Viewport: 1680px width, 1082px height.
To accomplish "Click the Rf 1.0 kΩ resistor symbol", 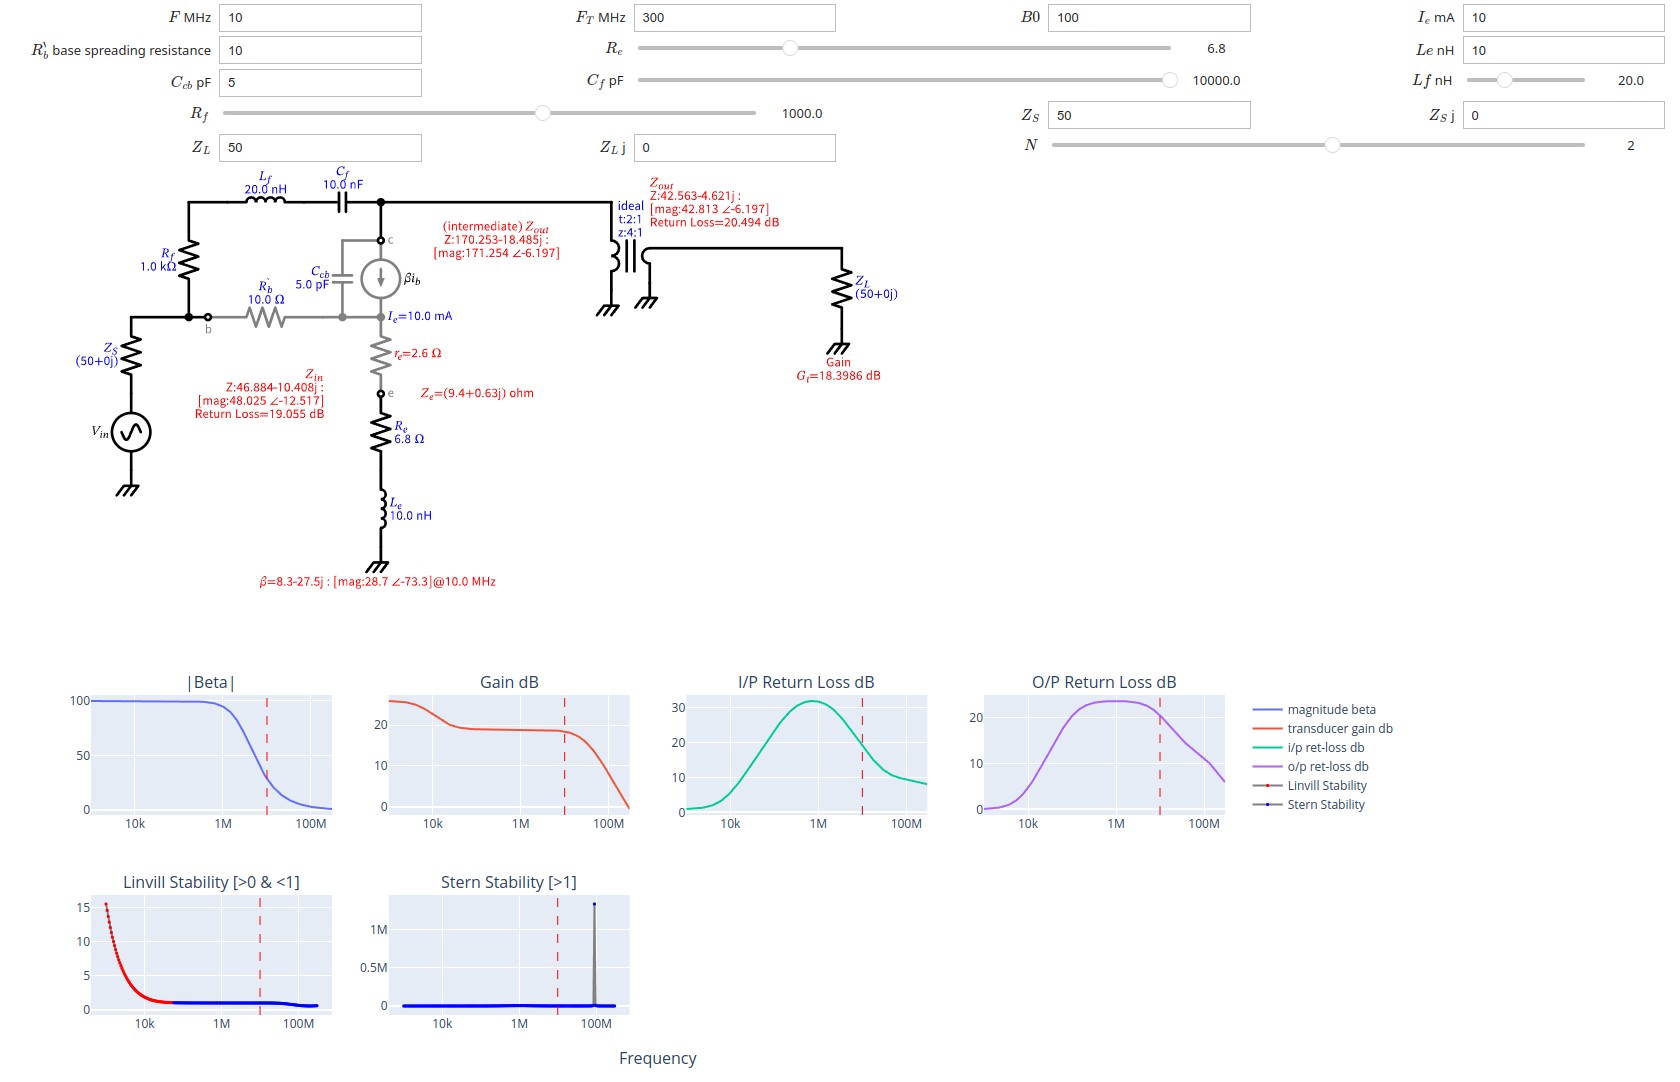I will [188, 259].
